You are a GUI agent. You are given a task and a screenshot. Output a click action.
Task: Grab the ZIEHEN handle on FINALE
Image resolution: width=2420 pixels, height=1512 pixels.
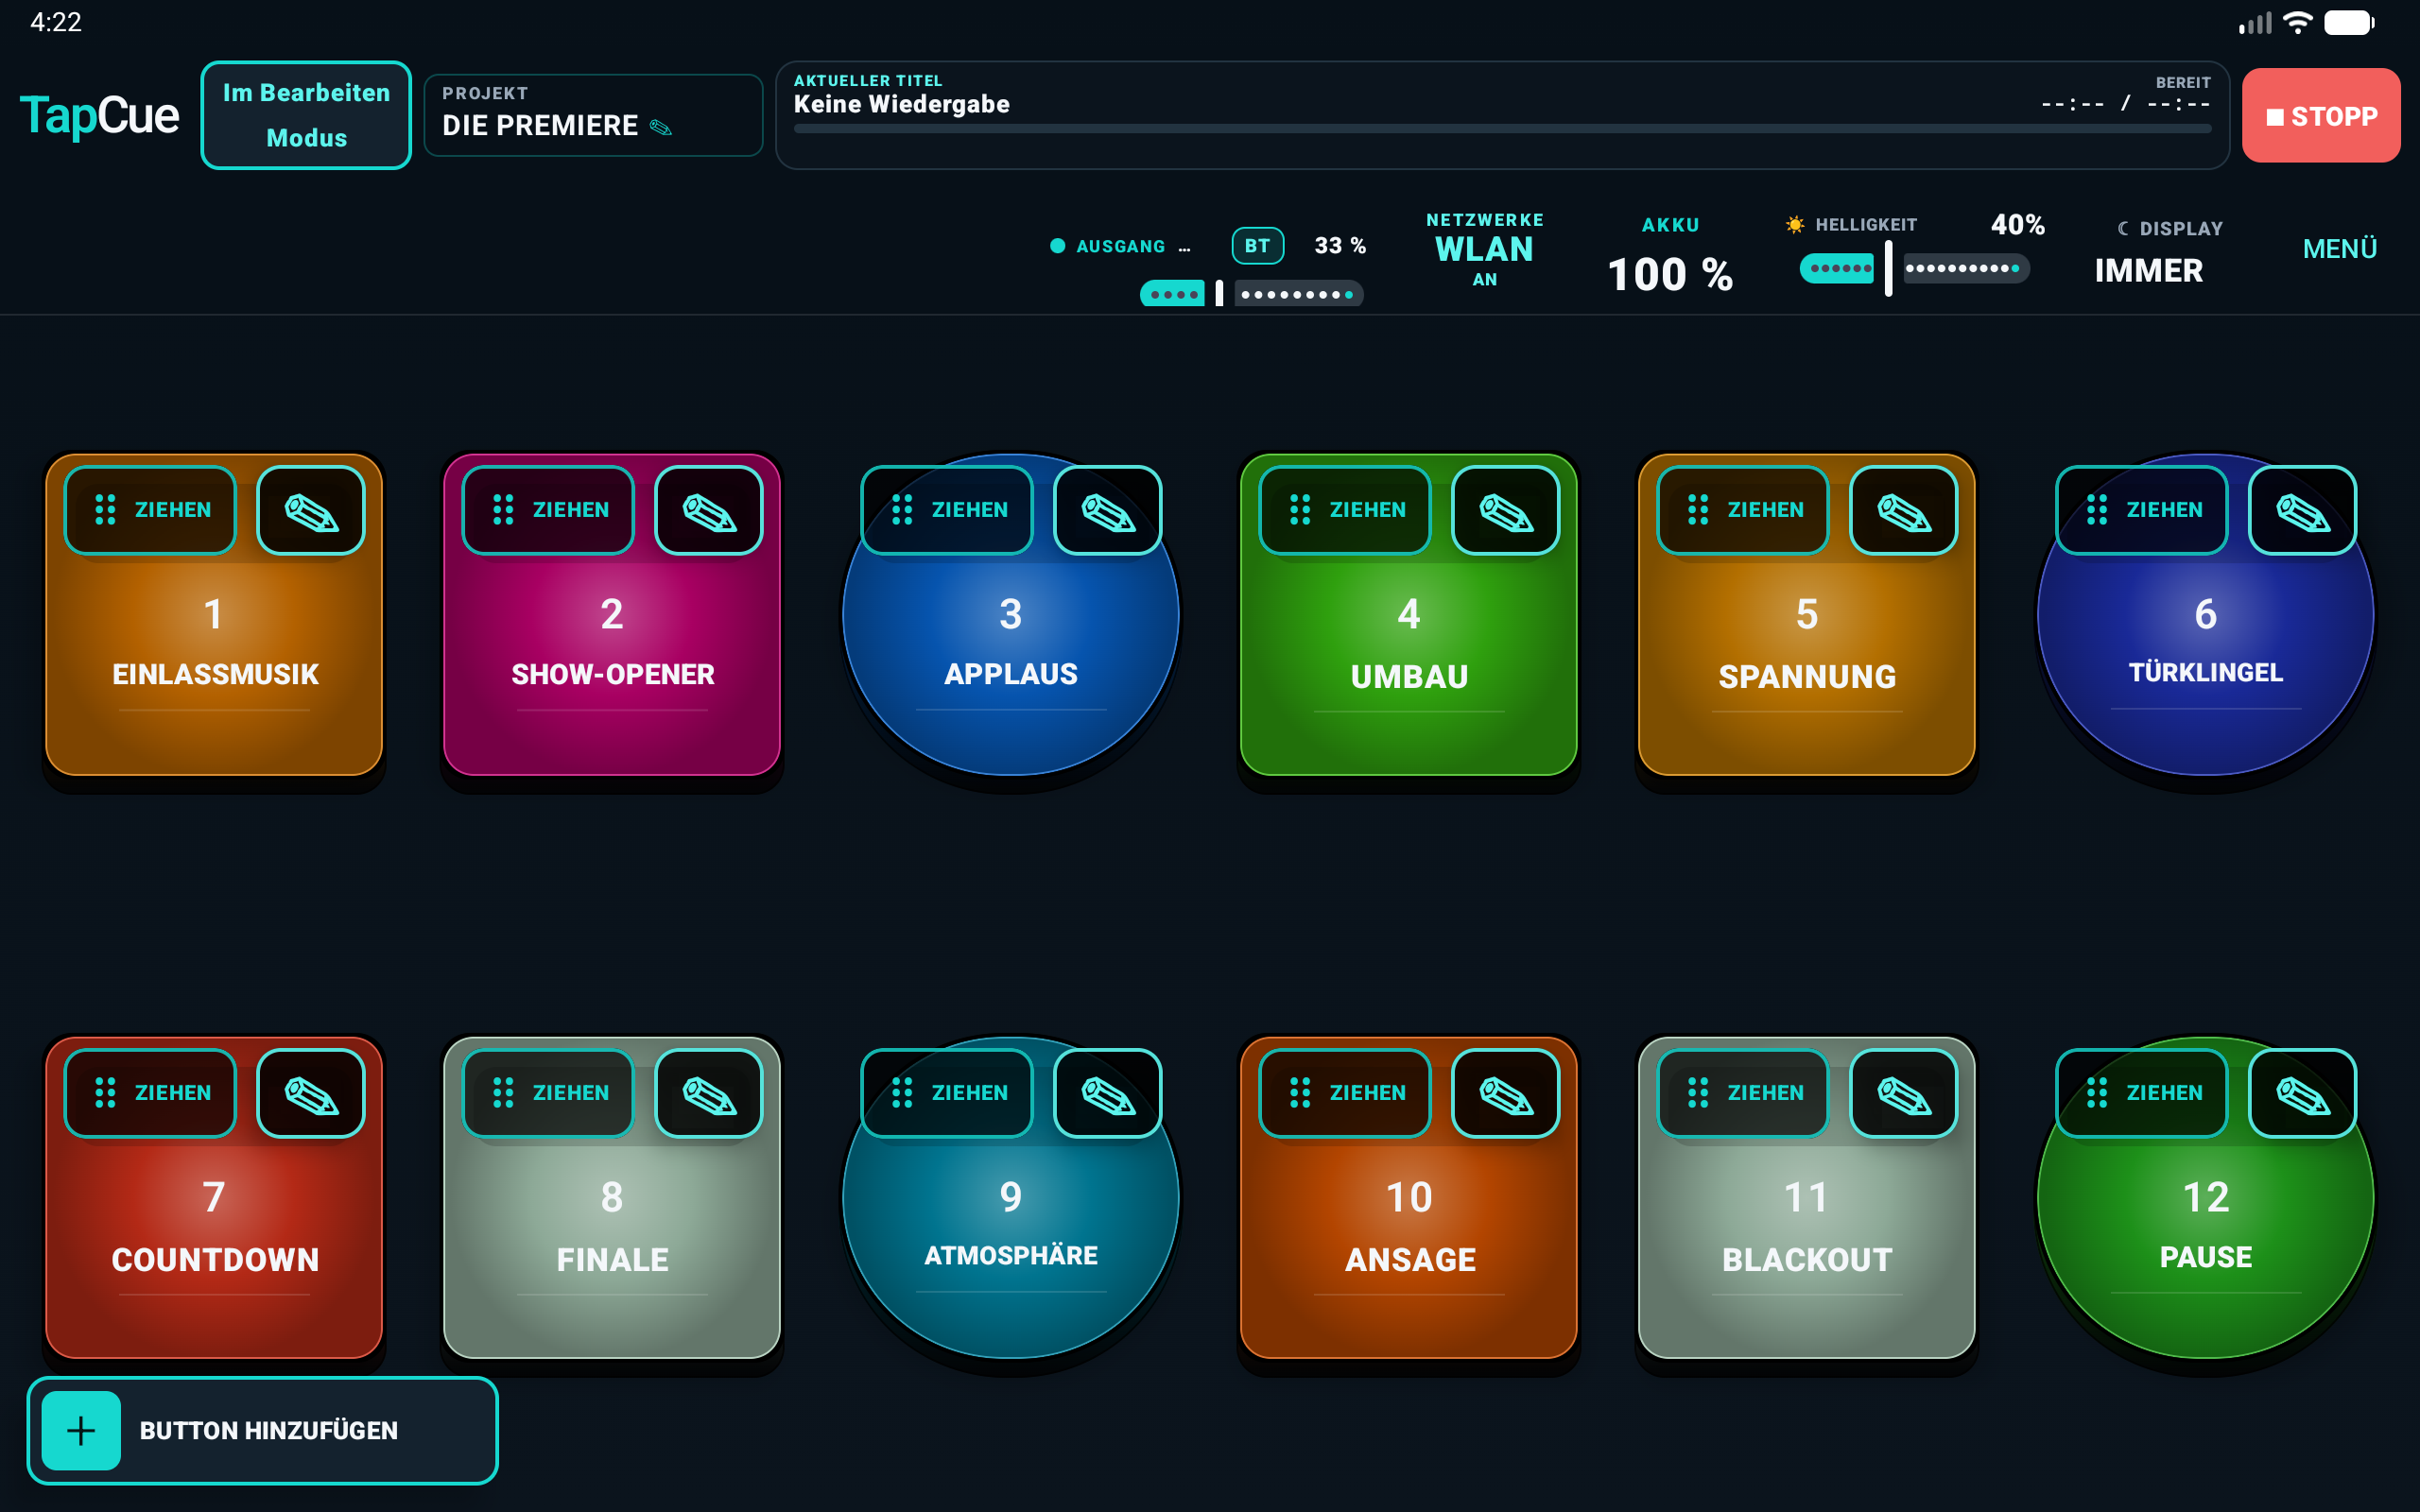coord(549,1093)
